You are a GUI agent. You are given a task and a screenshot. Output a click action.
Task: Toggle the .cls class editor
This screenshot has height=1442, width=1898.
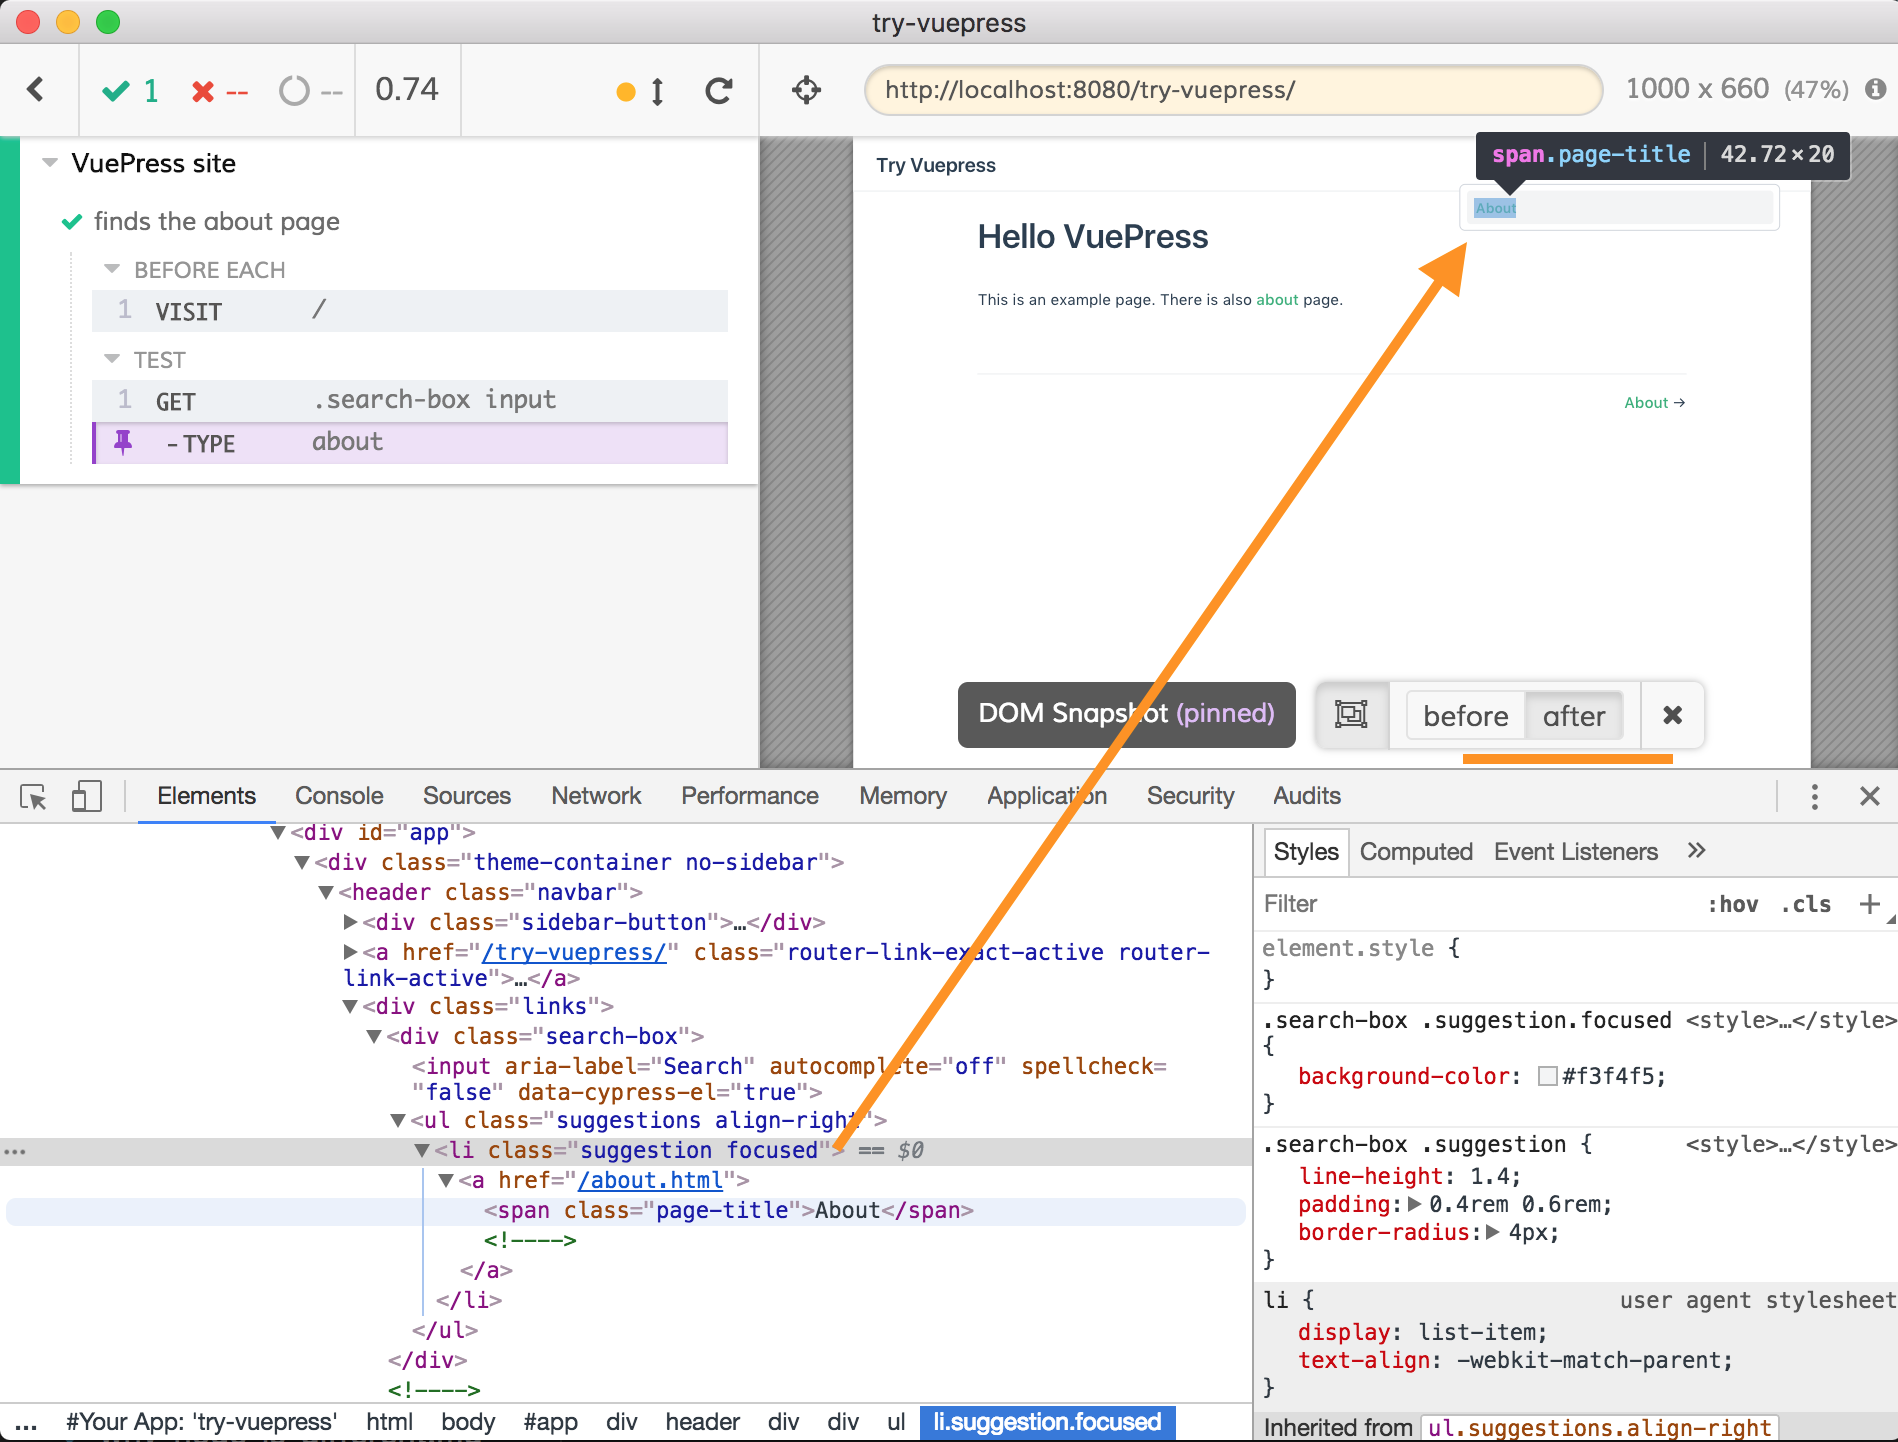click(x=1806, y=904)
